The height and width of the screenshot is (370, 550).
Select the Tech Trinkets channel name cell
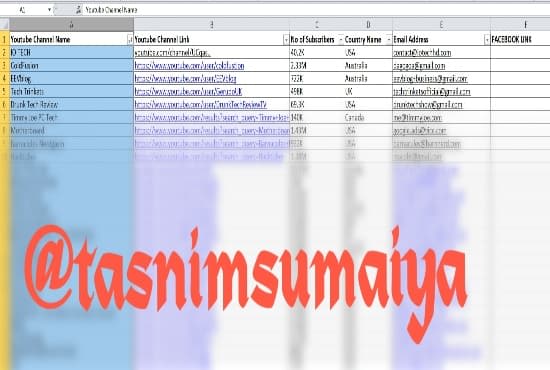pyautogui.click(x=72, y=91)
